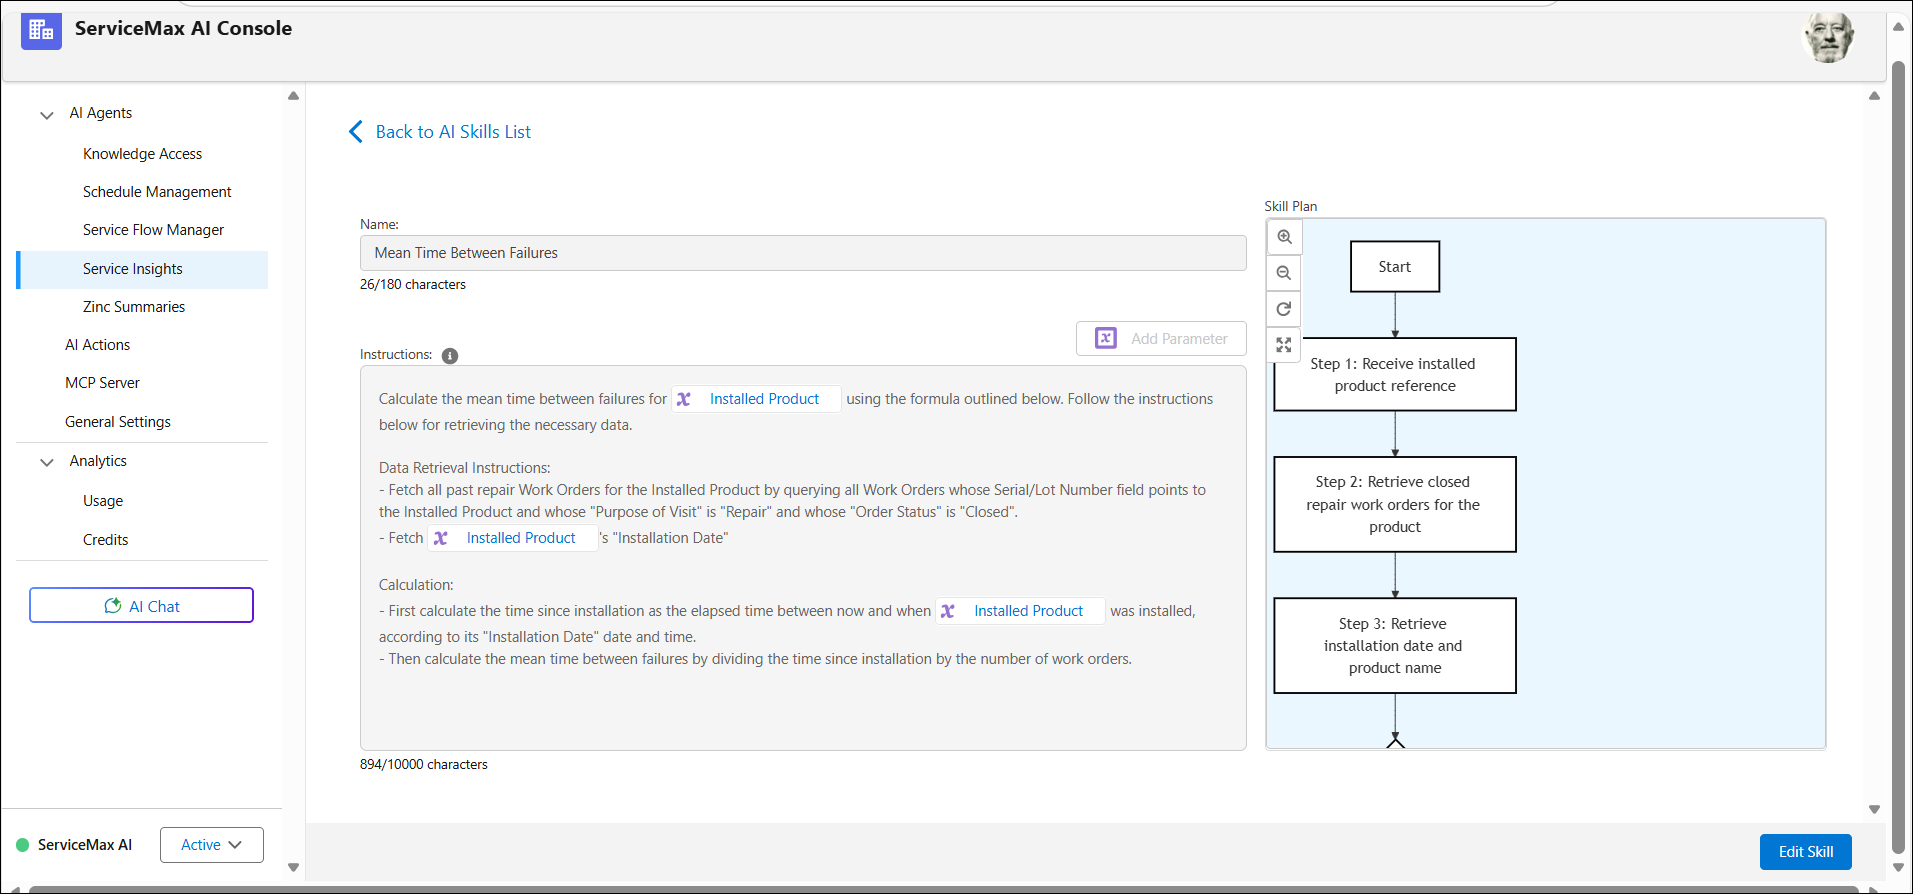Select Step 2 Retrieve closed repair work orders node
The image size is (1913, 894).
coord(1395,505)
